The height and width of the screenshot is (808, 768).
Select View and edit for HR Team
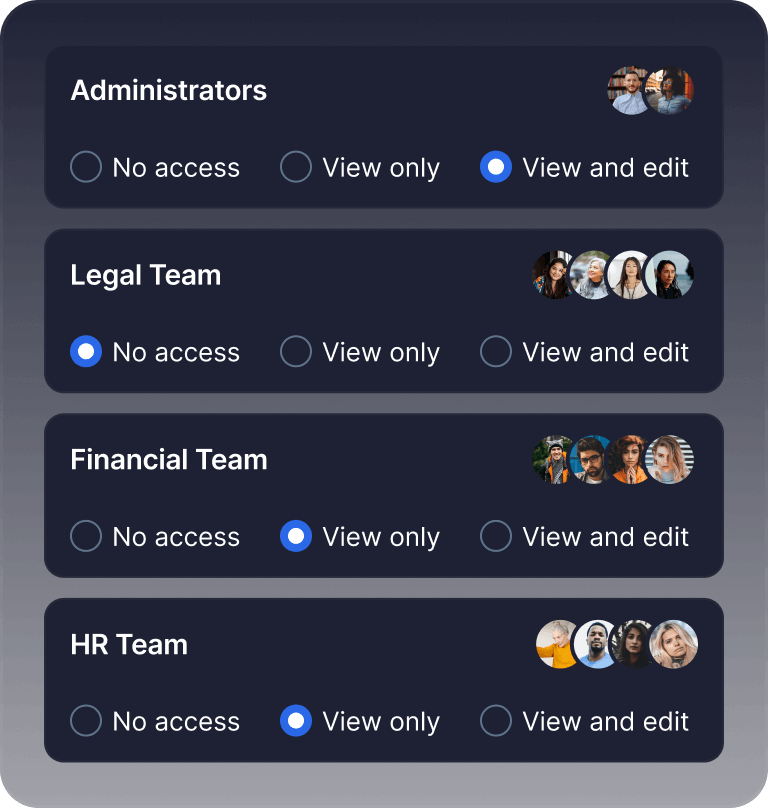(496, 721)
